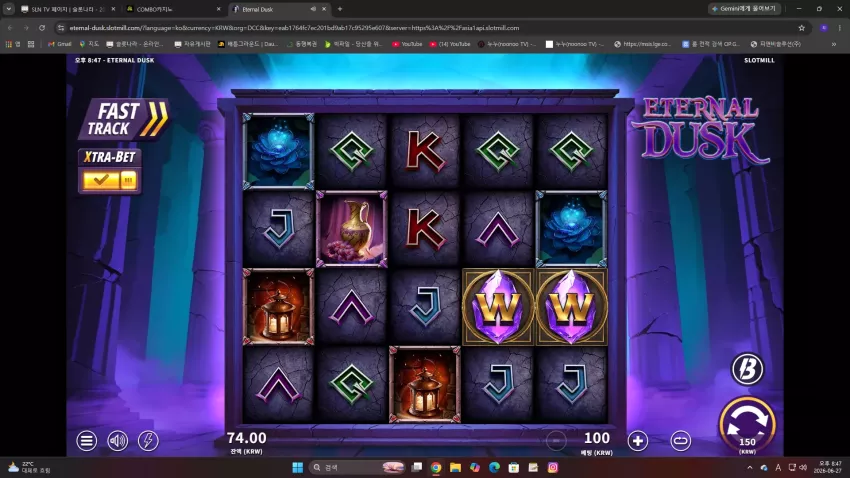Open Chrome from the taskbar
Viewport: 850px width, 478px height.
click(436, 467)
